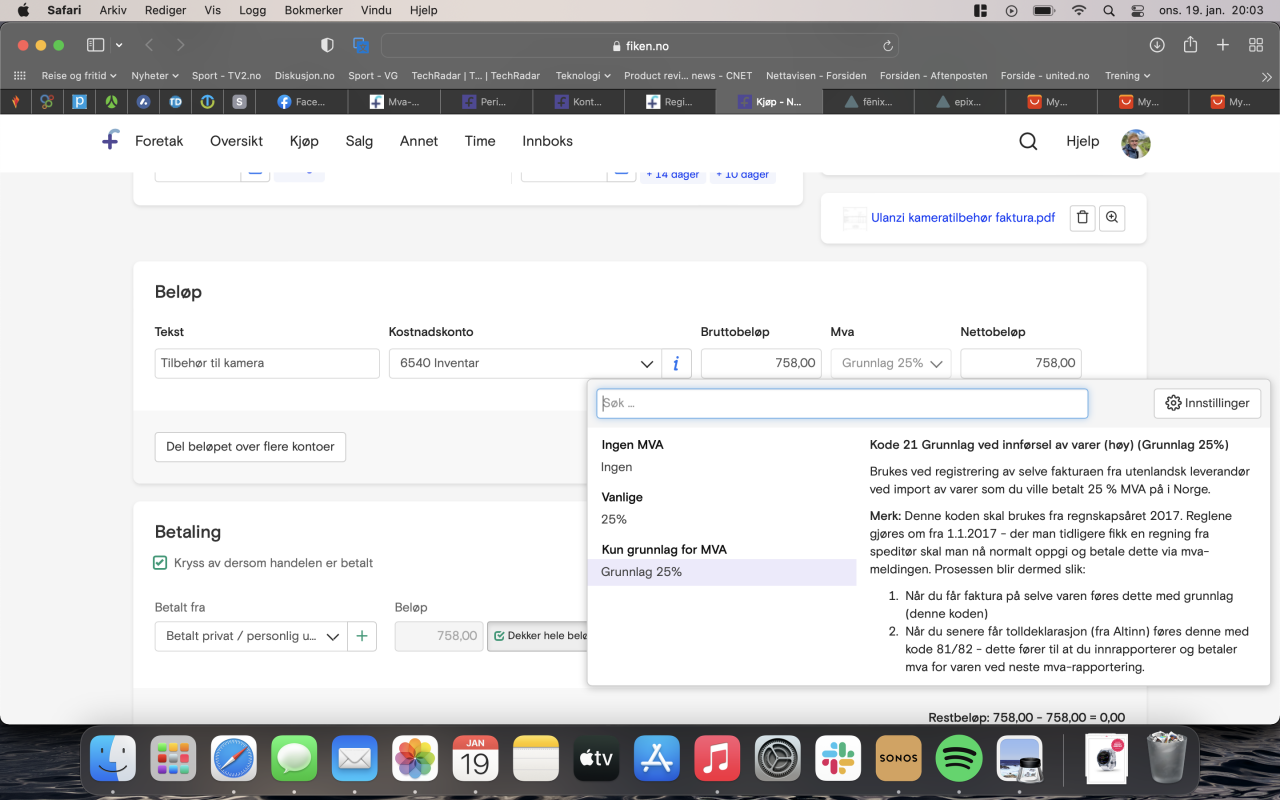Click the Fiken logo in the header

pos(111,141)
